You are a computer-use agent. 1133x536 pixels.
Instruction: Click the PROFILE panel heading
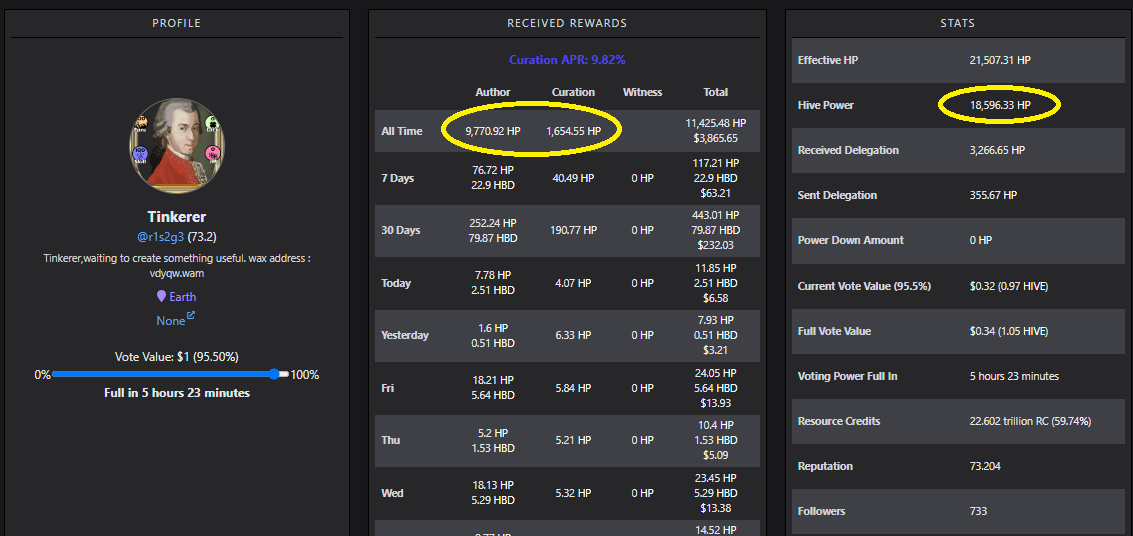tap(176, 23)
